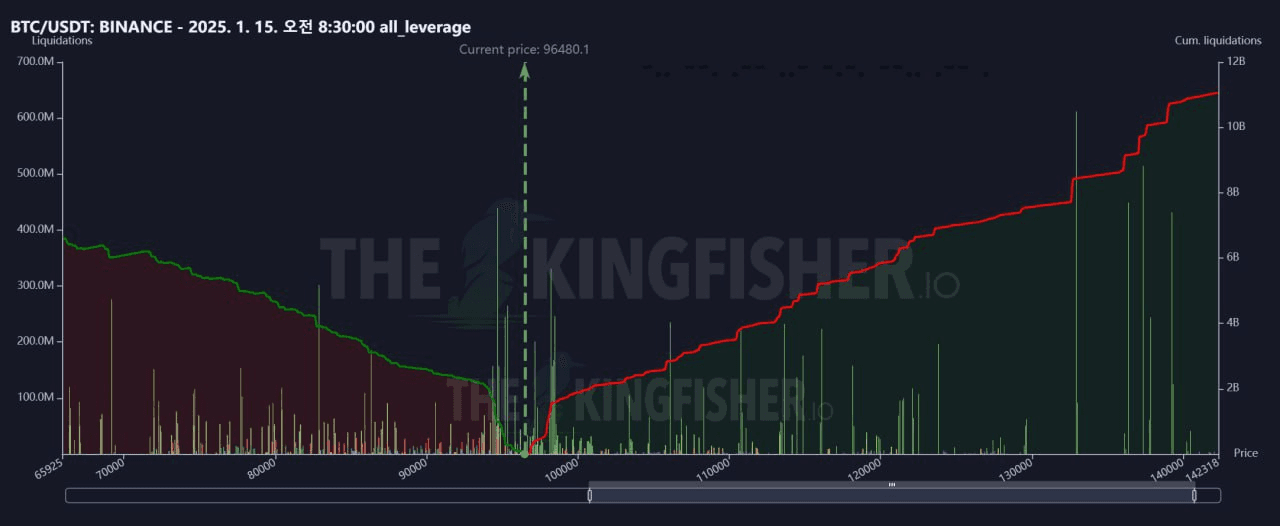Click the 'Cum. liquidations' right axis title

[x=1219, y=41]
